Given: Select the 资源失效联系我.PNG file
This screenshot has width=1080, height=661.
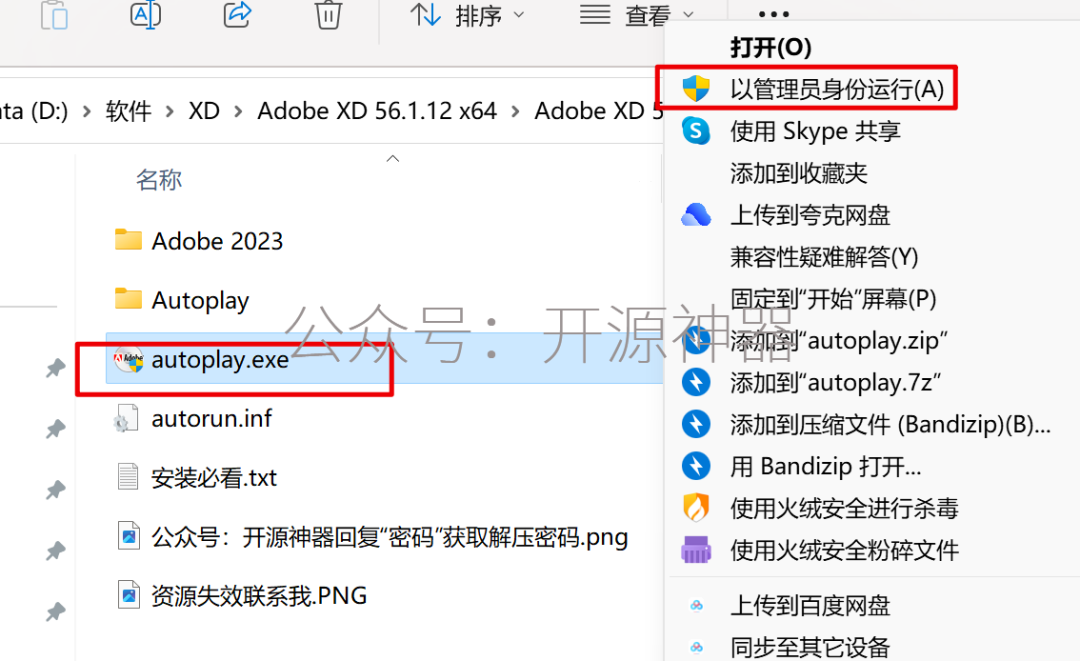Looking at the screenshot, I should [x=259, y=596].
